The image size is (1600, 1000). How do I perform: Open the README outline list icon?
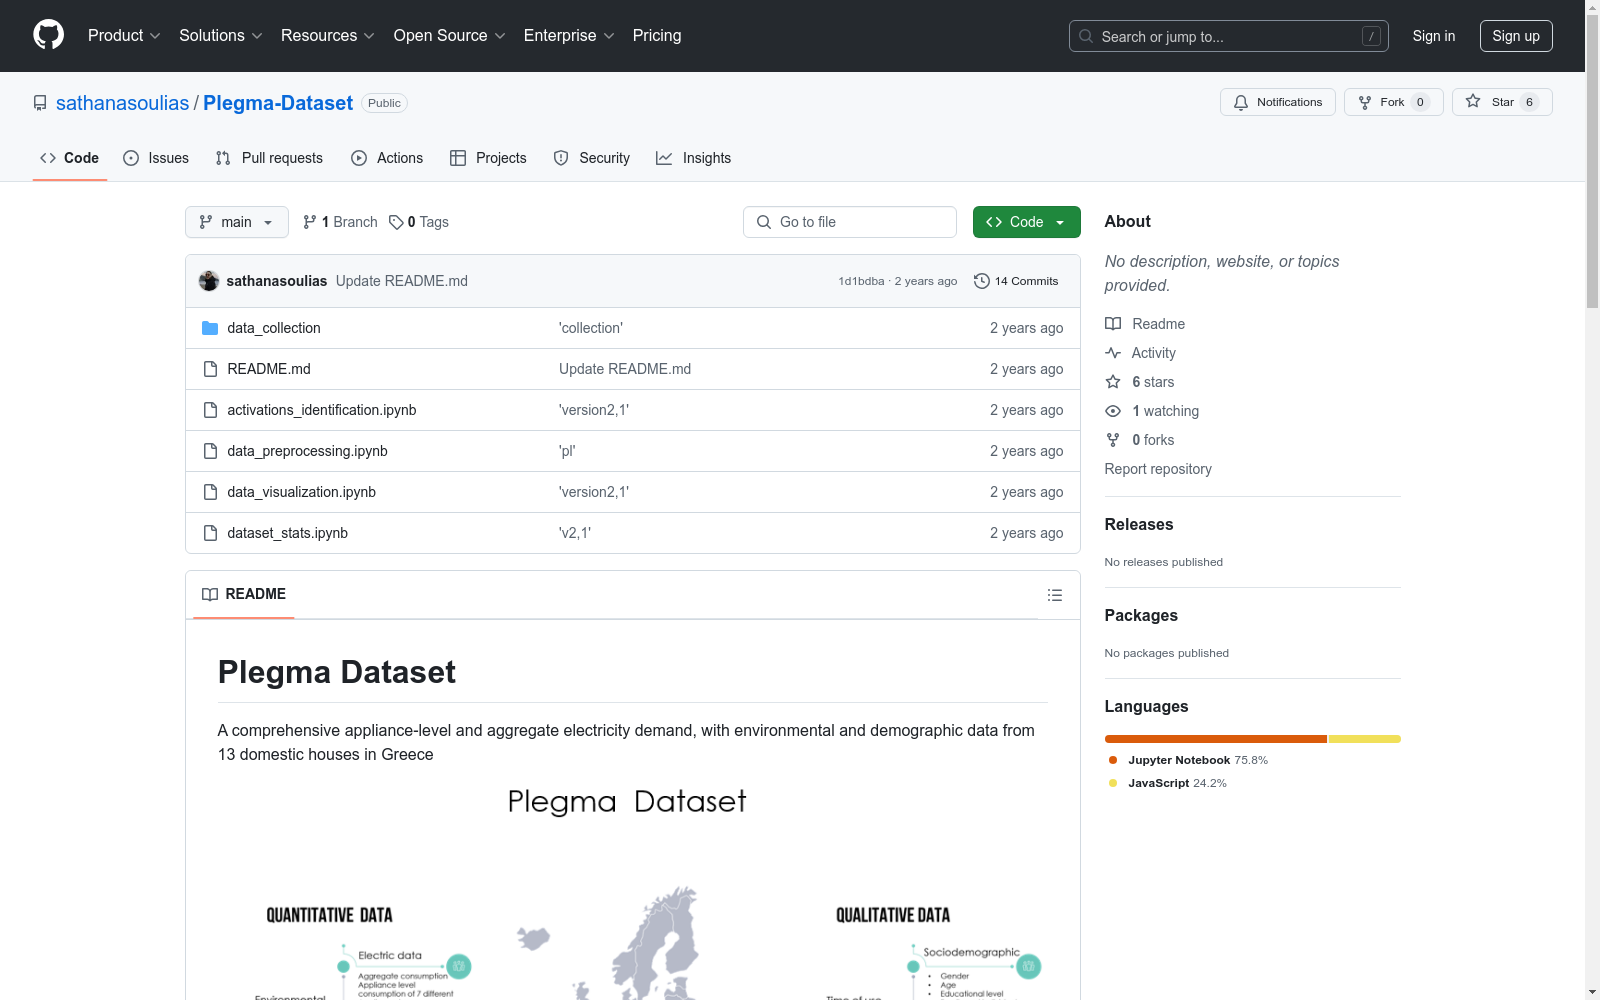coord(1055,595)
